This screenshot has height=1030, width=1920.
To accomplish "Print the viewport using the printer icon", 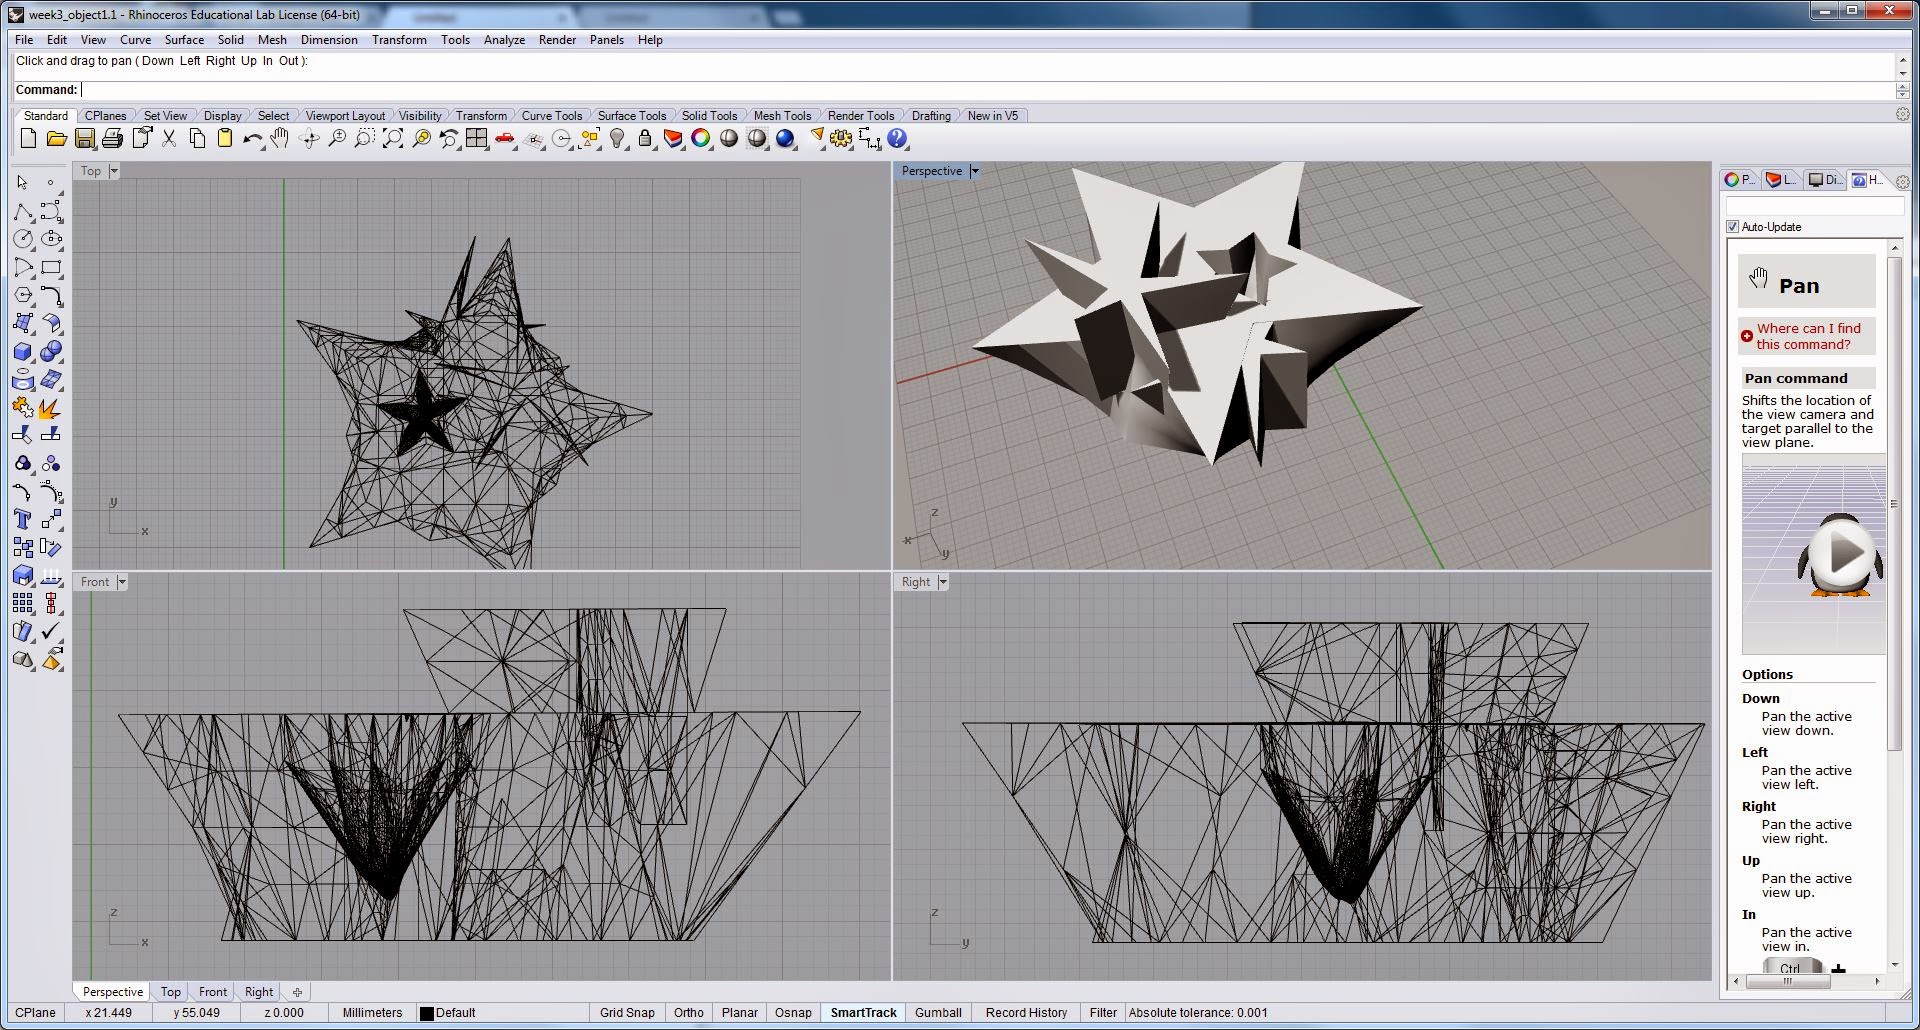I will pyautogui.click(x=113, y=139).
